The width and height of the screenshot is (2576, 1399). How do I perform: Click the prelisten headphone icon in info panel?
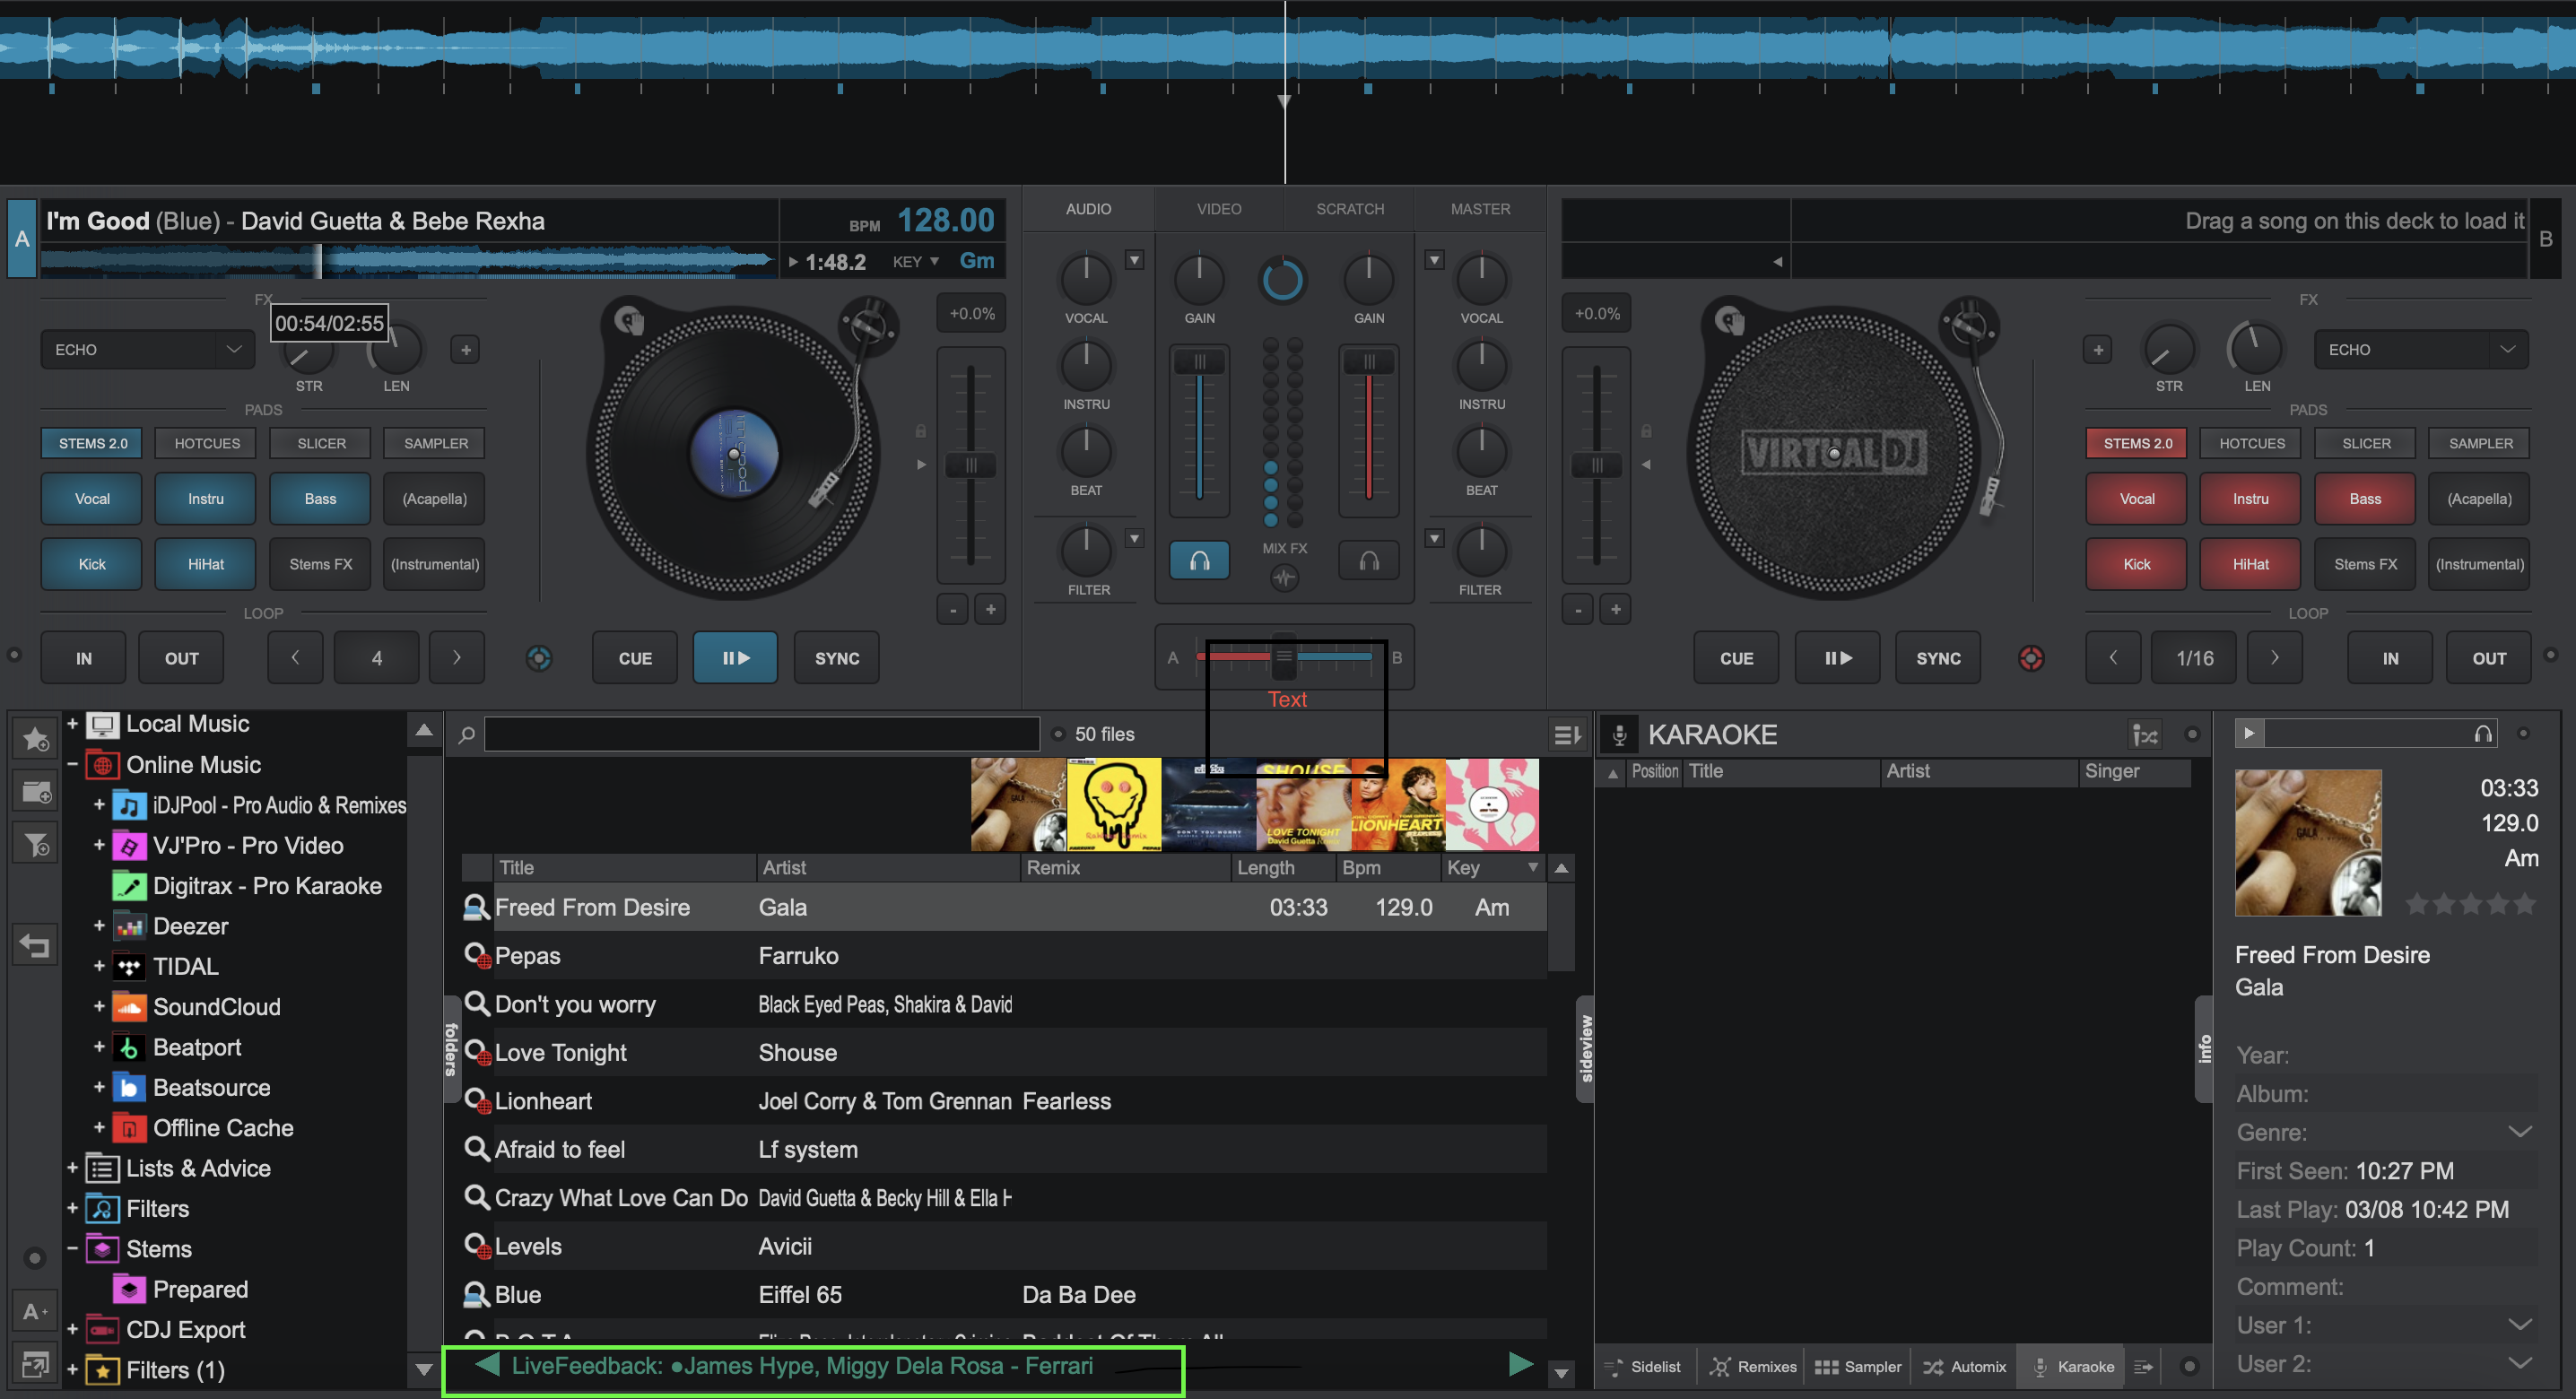tap(2482, 734)
